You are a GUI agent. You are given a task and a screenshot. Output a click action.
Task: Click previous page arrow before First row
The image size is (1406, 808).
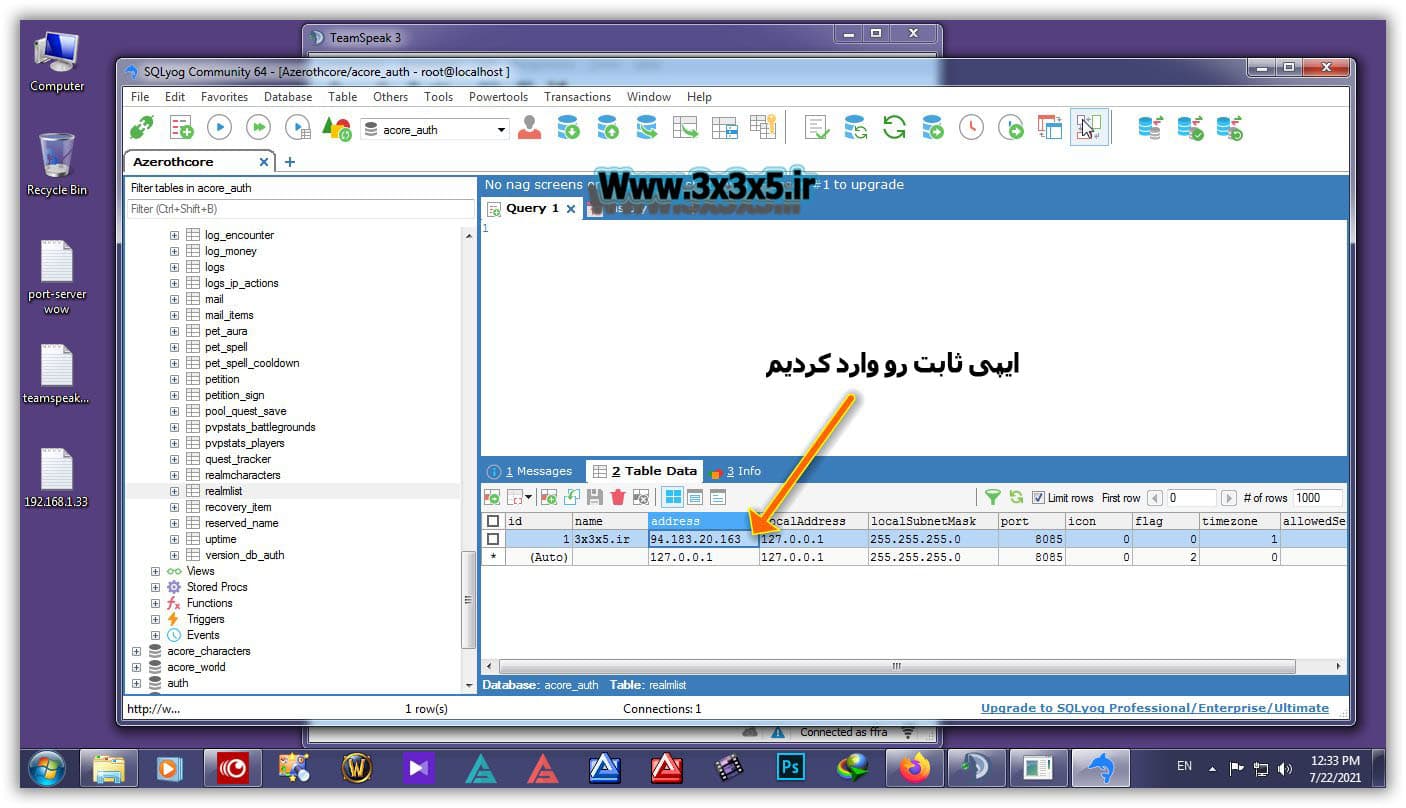[x=1155, y=497]
